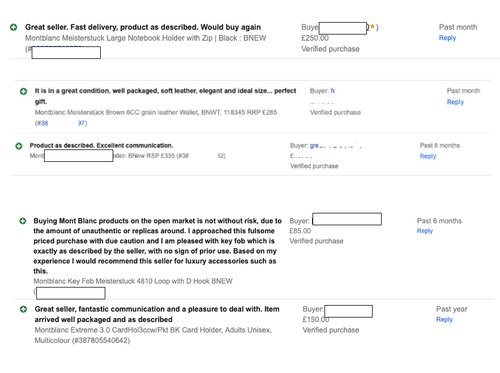500x373 pixels.
Task: Click positive icon beside Brown Wallet feedback
Action: pyautogui.click(x=23, y=91)
